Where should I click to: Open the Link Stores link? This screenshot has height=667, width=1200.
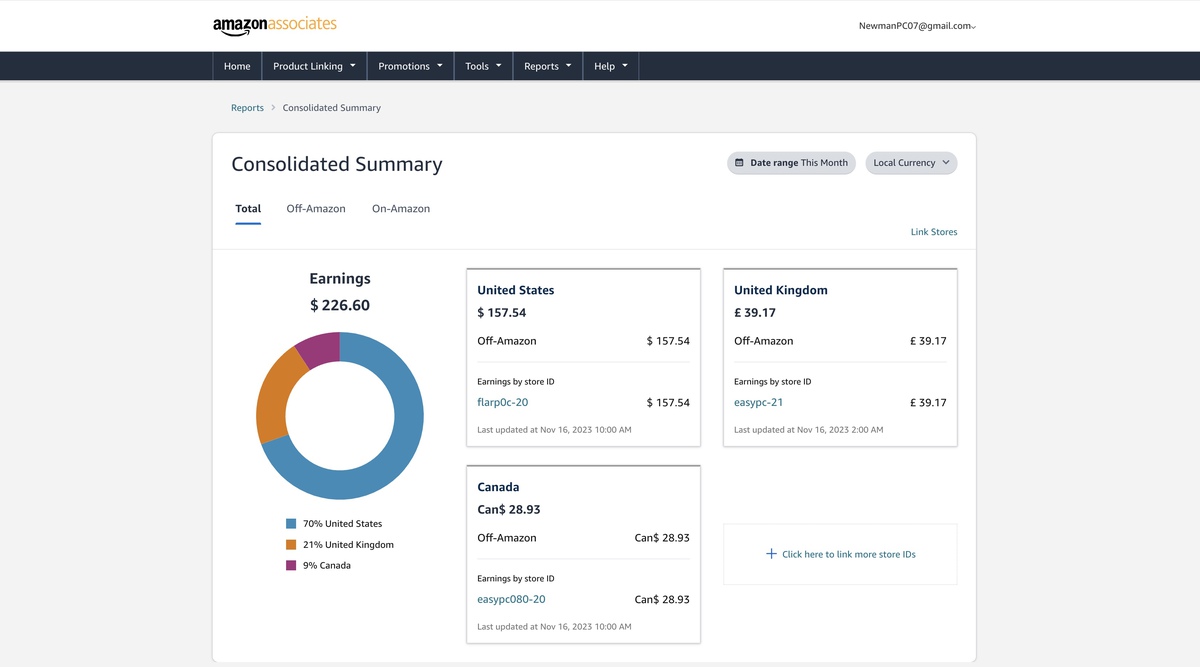point(934,232)
